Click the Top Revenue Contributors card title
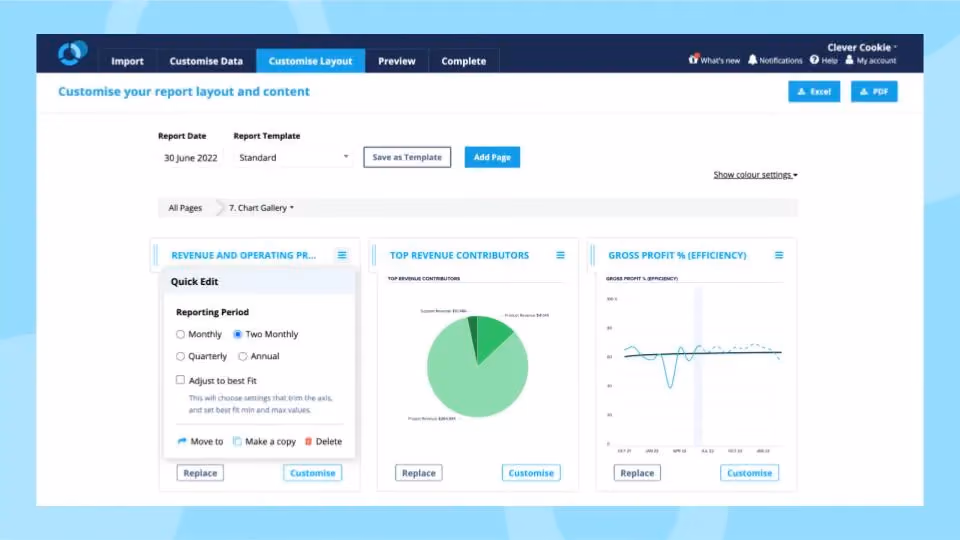The width and height of the screenshot is (960, 540). (x=459, y=255)
